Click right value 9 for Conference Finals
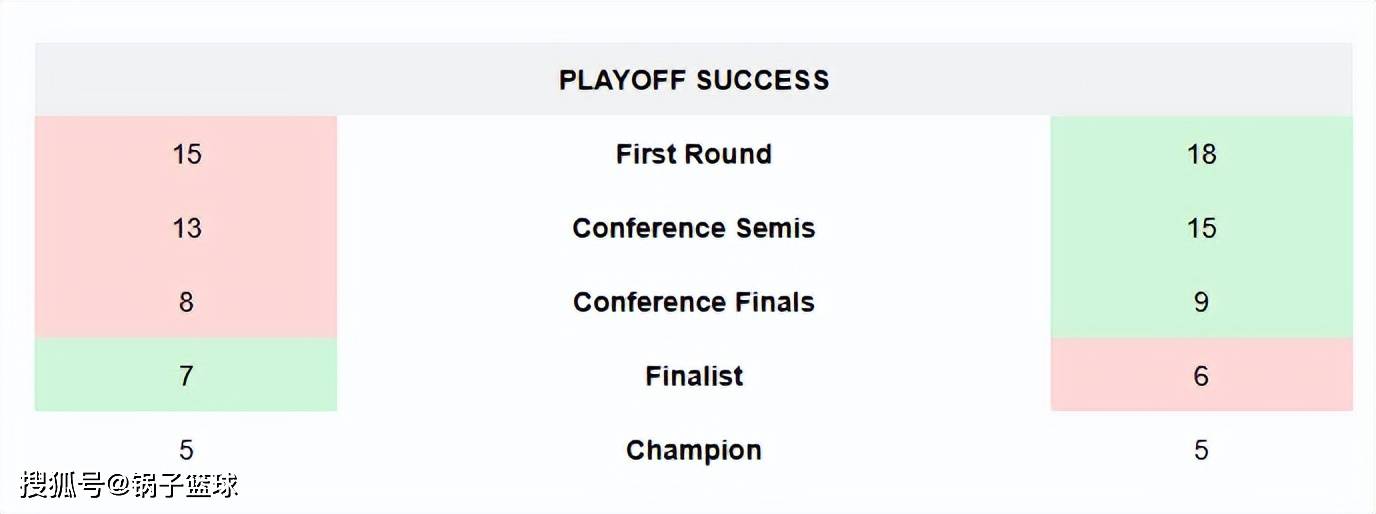The height and width of the screenshot is (514, 1376). [x=1201, y=302]
